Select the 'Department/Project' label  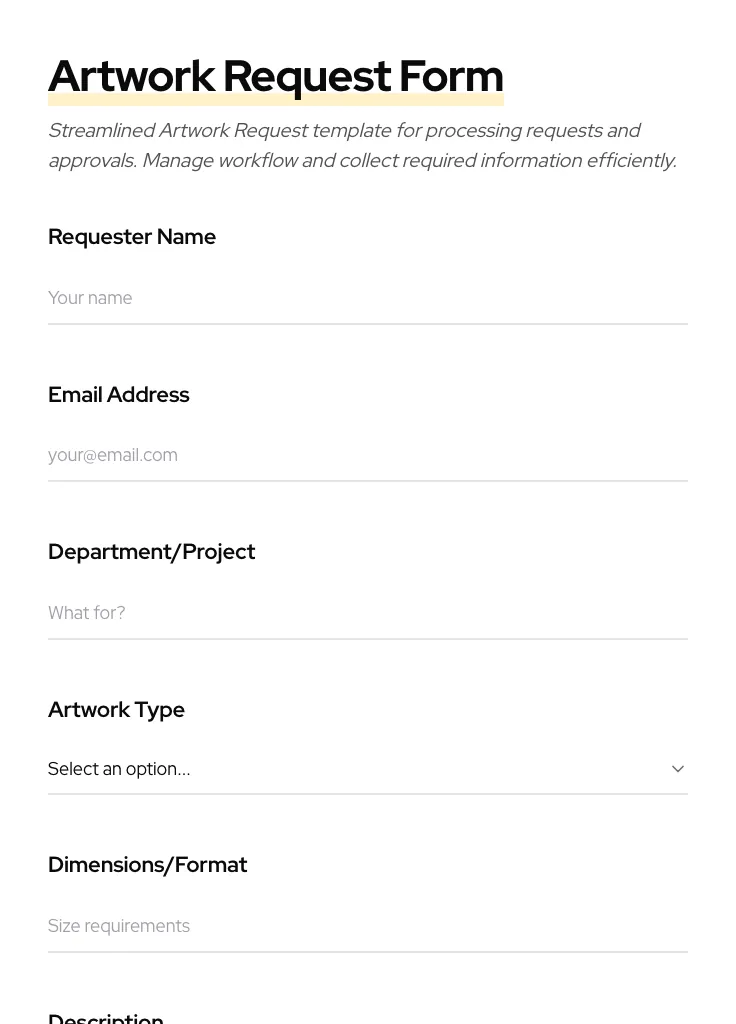[x=152, y=552]
